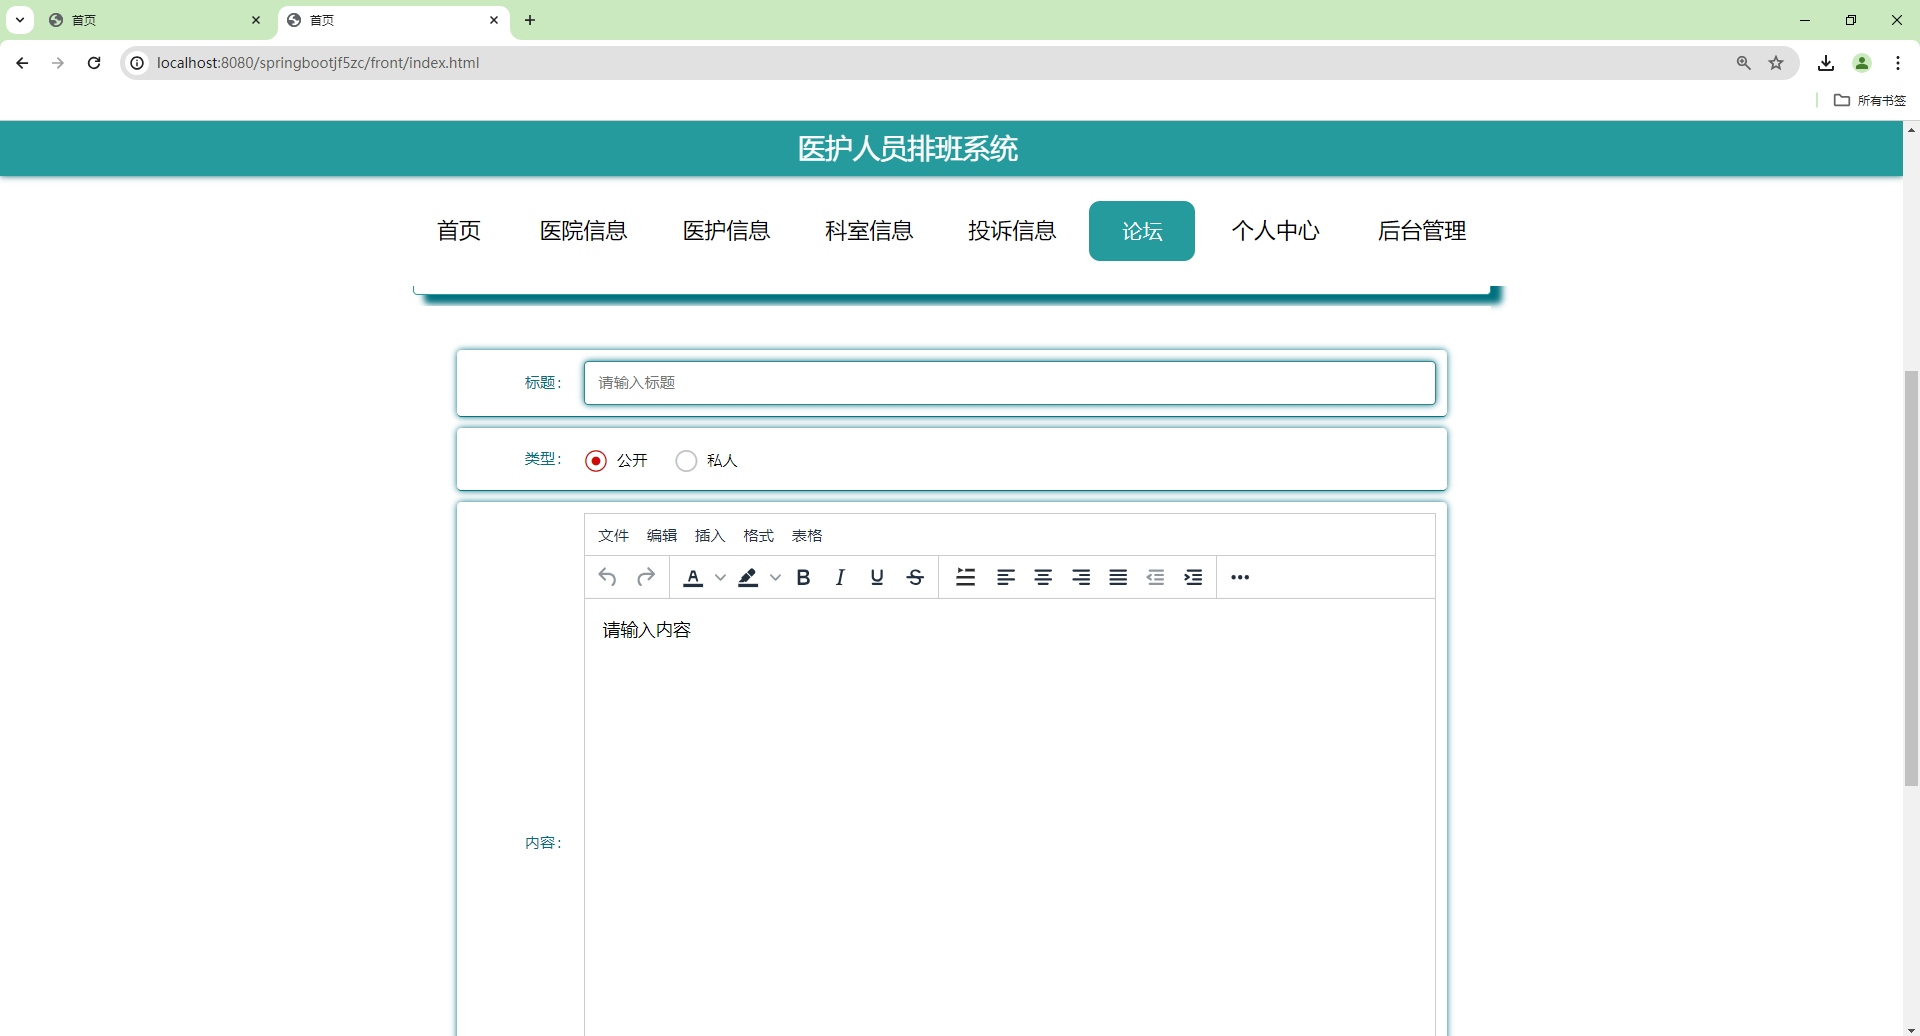1920x1036 pixels.
Task: Select the 公开 radio option
Action: [x=596, y=461]
